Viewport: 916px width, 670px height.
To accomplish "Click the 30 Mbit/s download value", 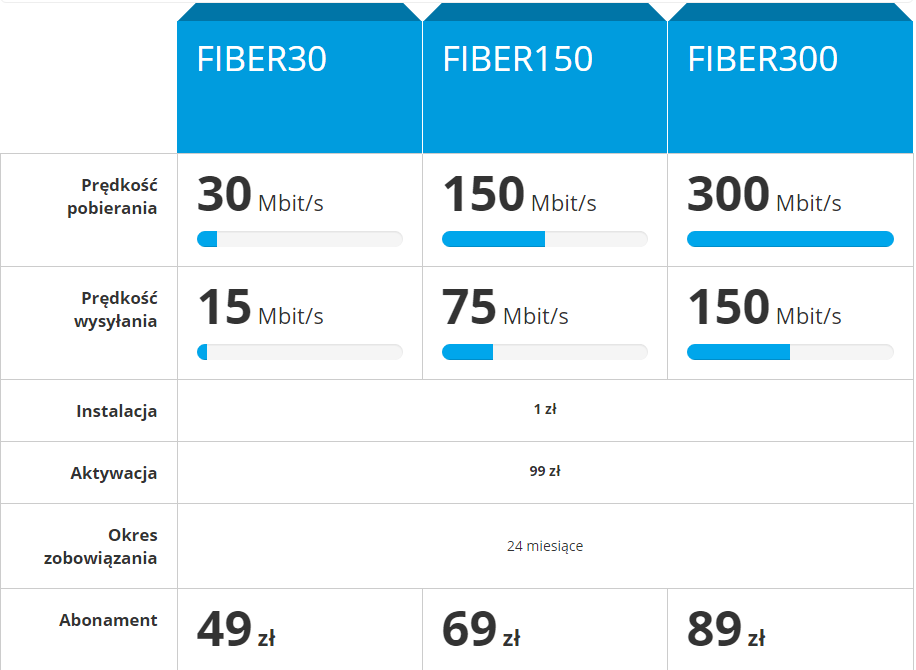I will coord(260,195).
